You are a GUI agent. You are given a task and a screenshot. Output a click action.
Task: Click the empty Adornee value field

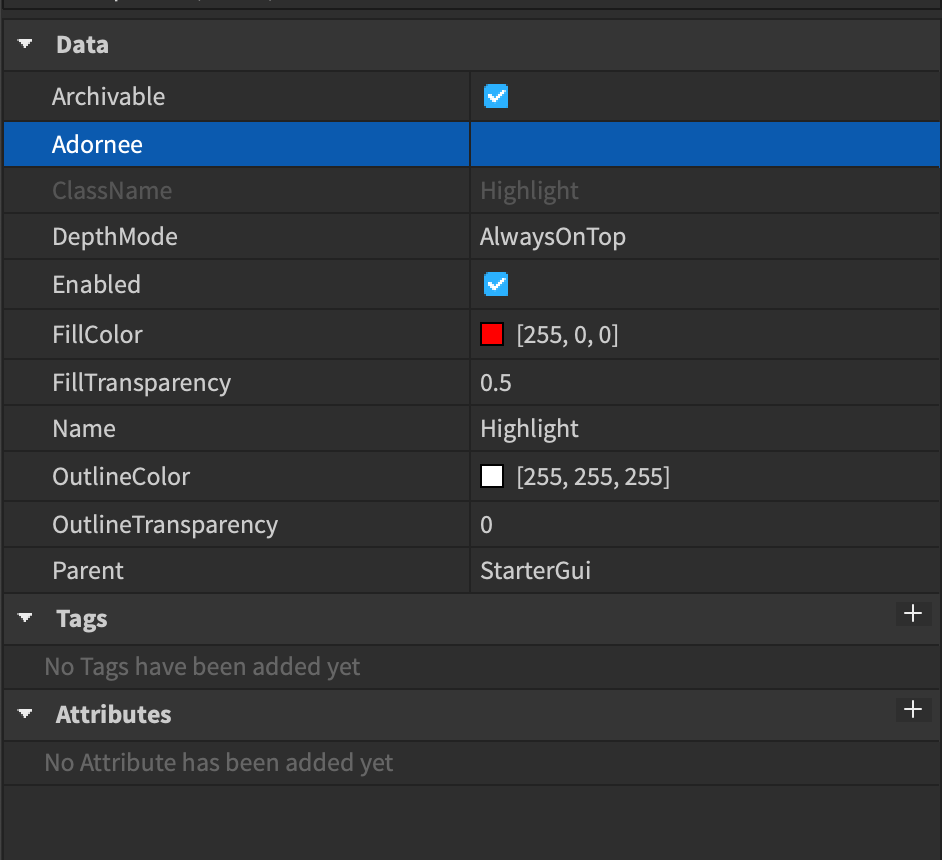[704, 145]
